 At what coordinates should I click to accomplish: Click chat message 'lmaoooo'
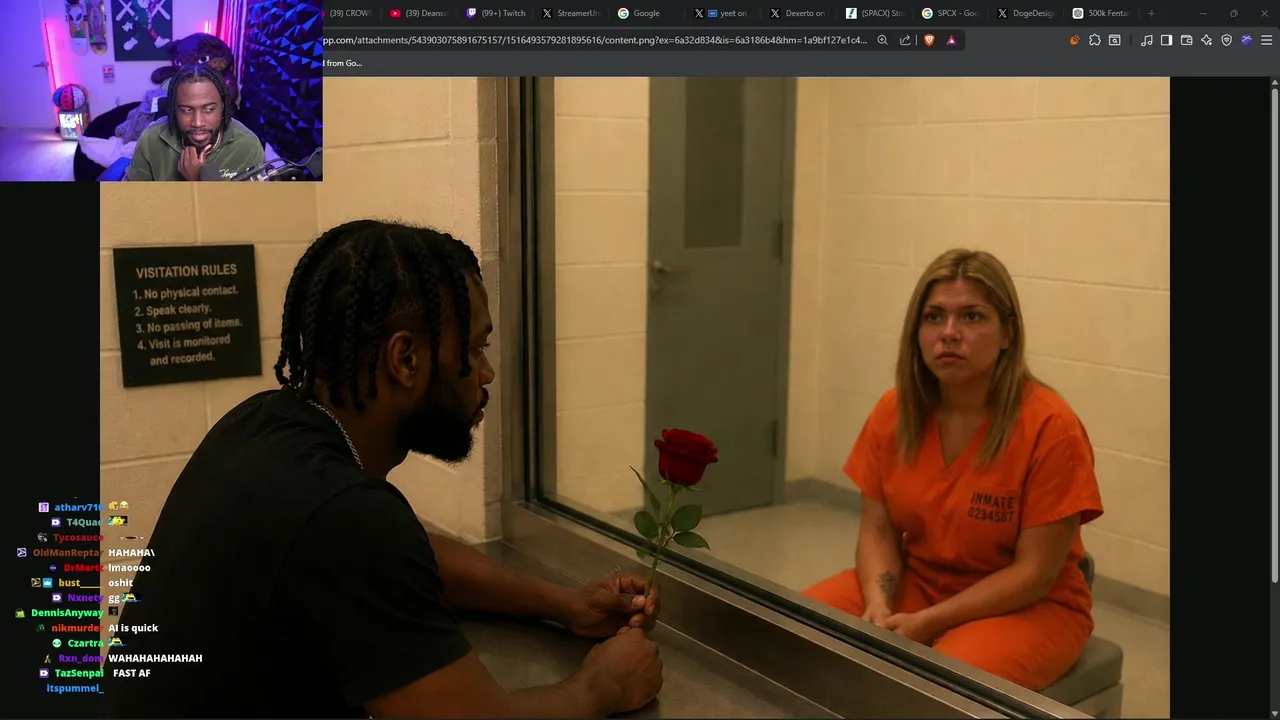tap(129, 568)
